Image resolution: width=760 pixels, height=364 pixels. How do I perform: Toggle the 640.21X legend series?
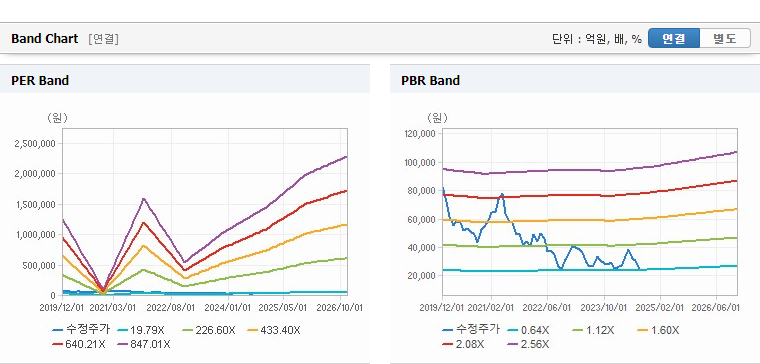[78, 344]
